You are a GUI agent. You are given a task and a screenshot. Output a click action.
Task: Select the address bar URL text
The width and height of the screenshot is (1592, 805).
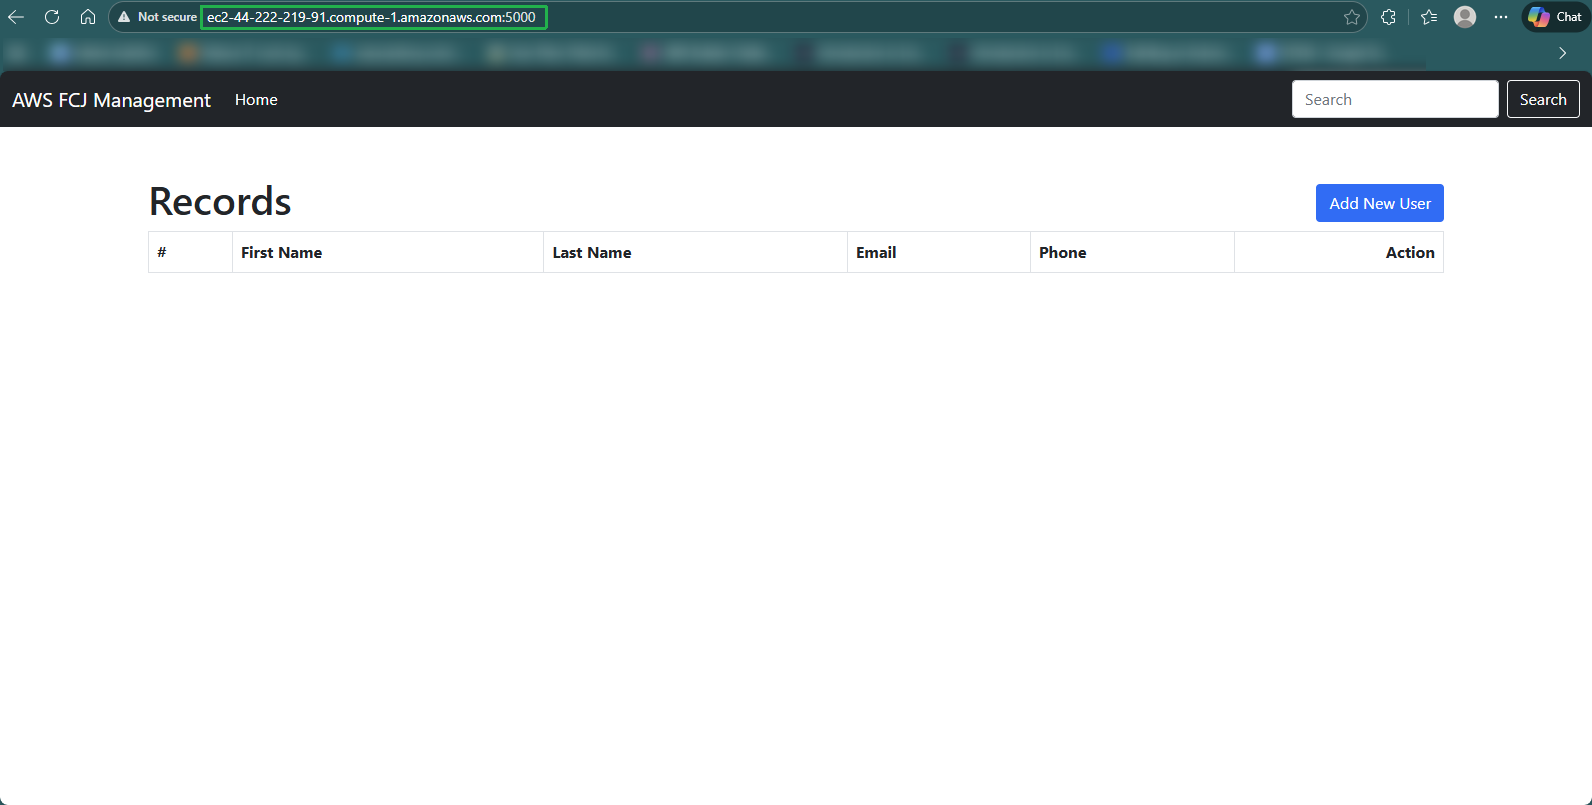tap(371, 17)
